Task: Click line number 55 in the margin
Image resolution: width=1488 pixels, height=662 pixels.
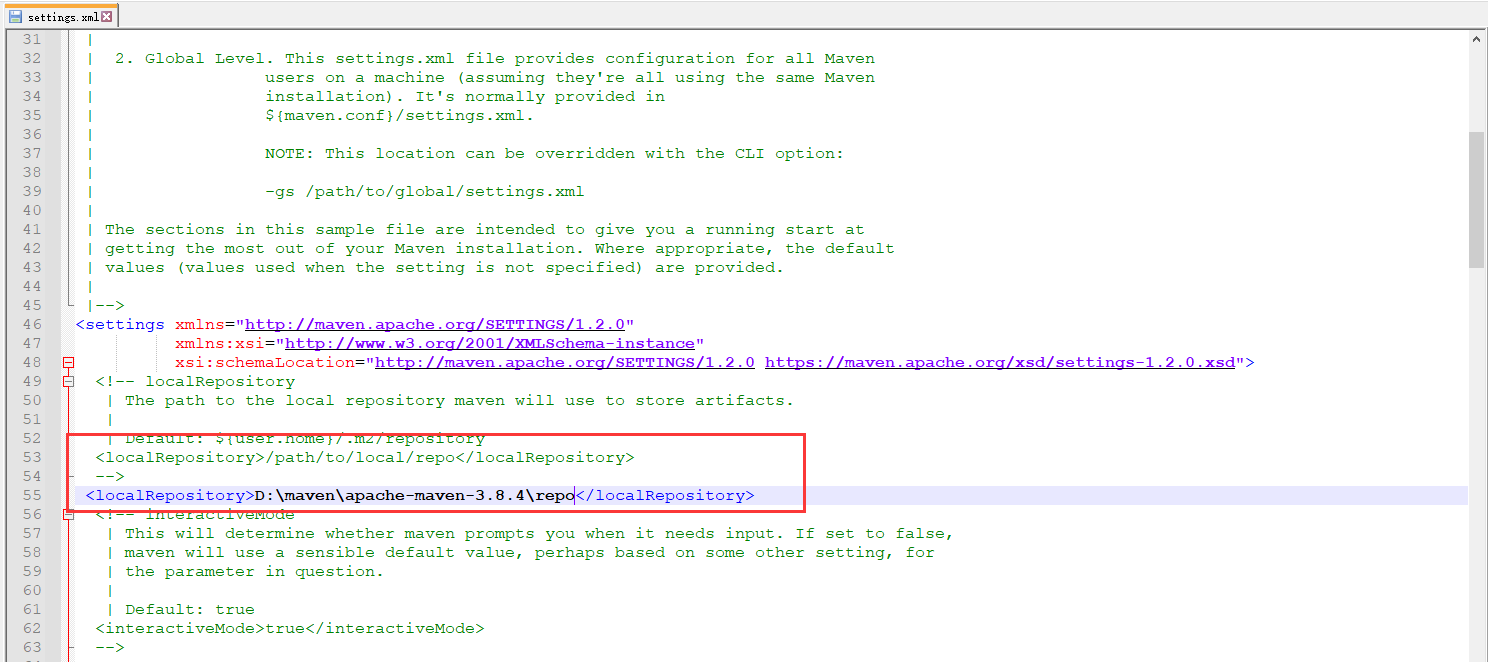Action: point(32,495)
